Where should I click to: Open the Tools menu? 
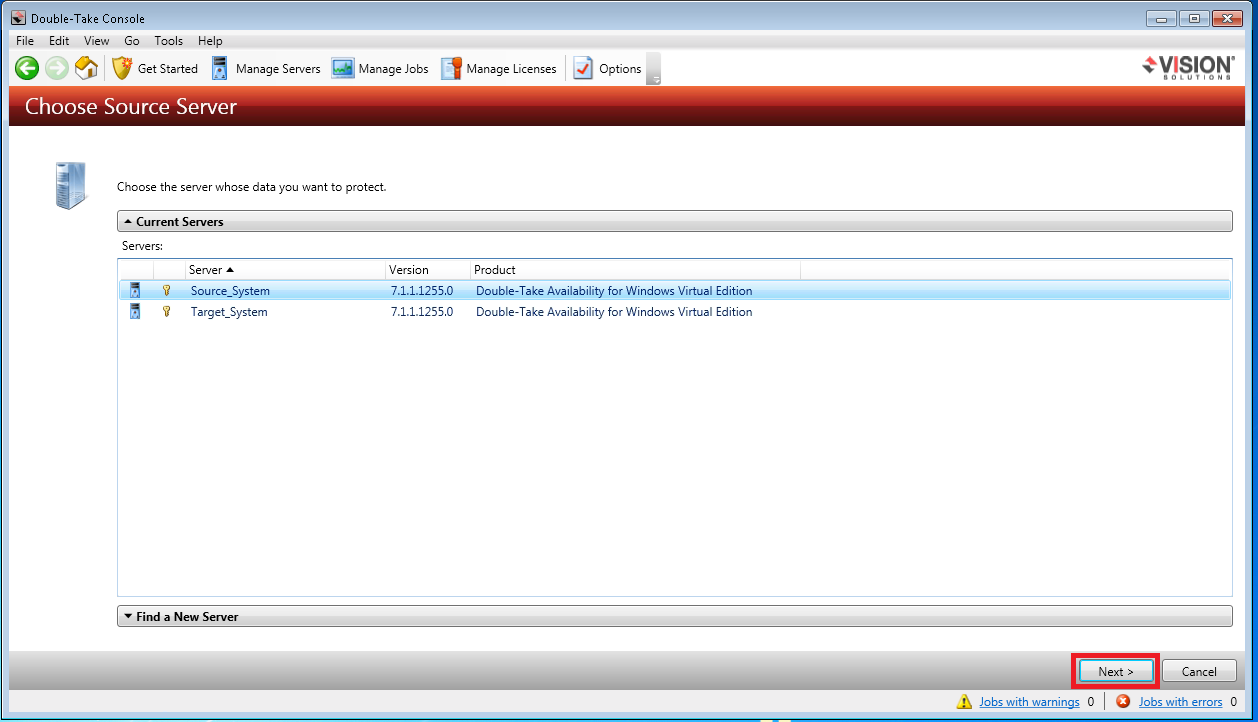[168, 41]
